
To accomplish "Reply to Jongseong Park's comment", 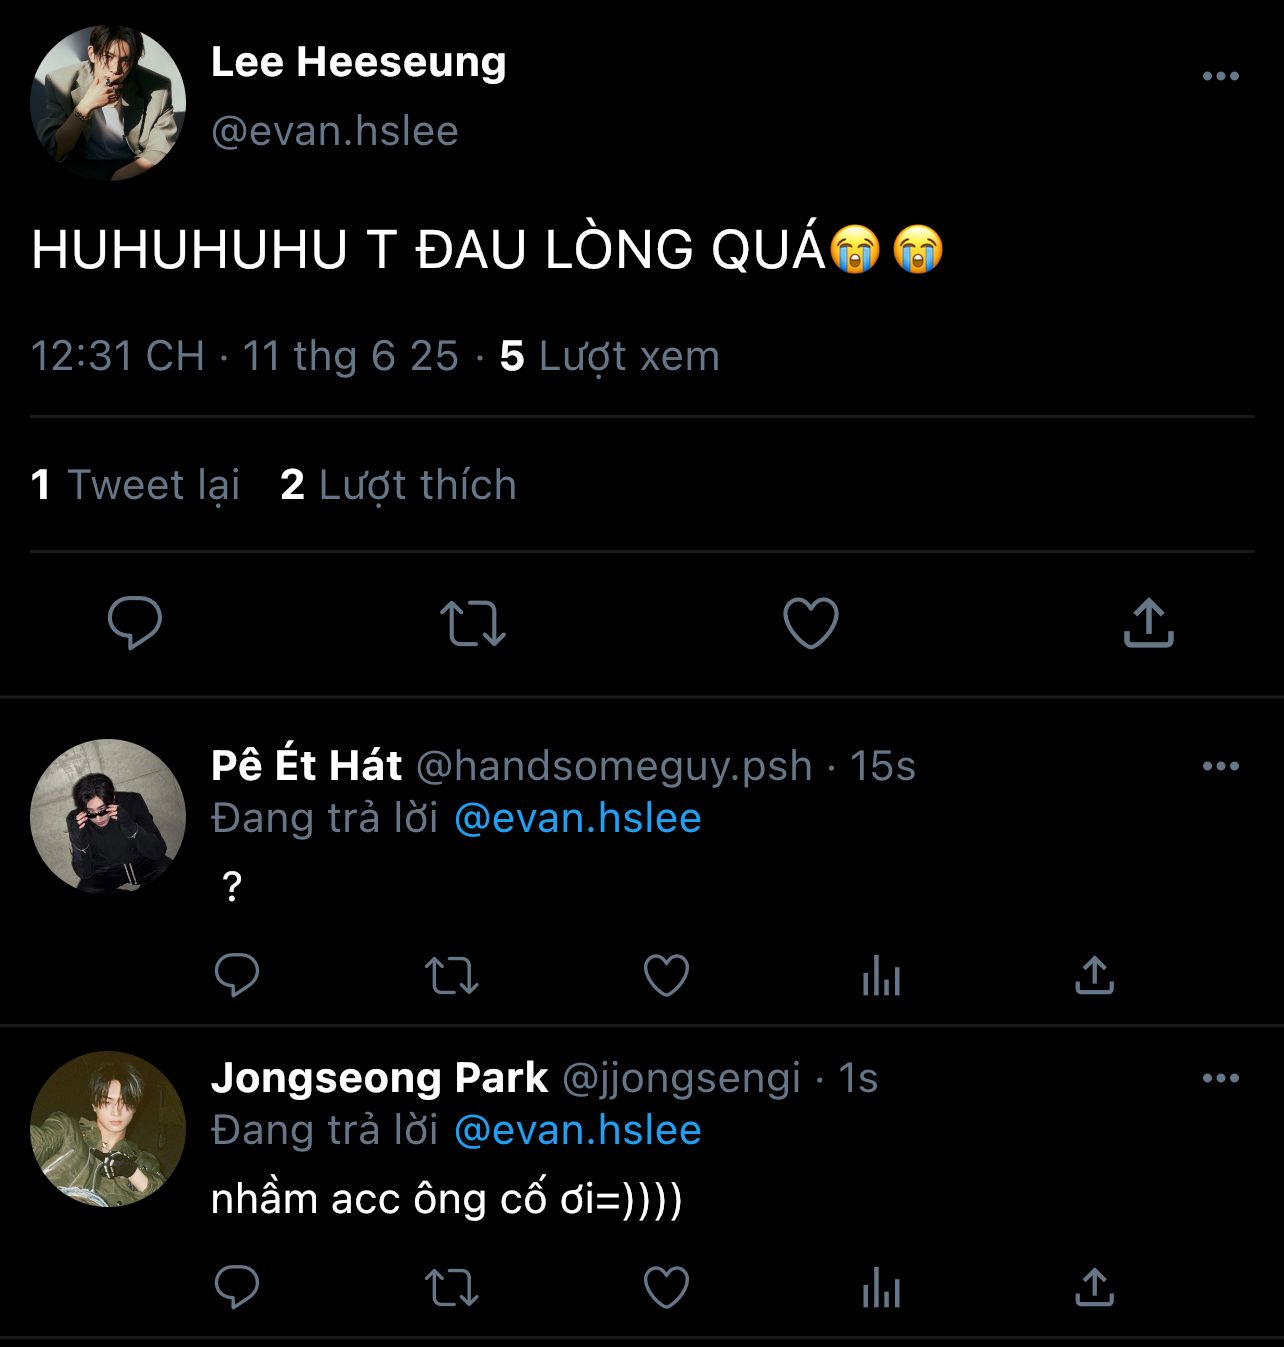I will tap(237, 1287).
